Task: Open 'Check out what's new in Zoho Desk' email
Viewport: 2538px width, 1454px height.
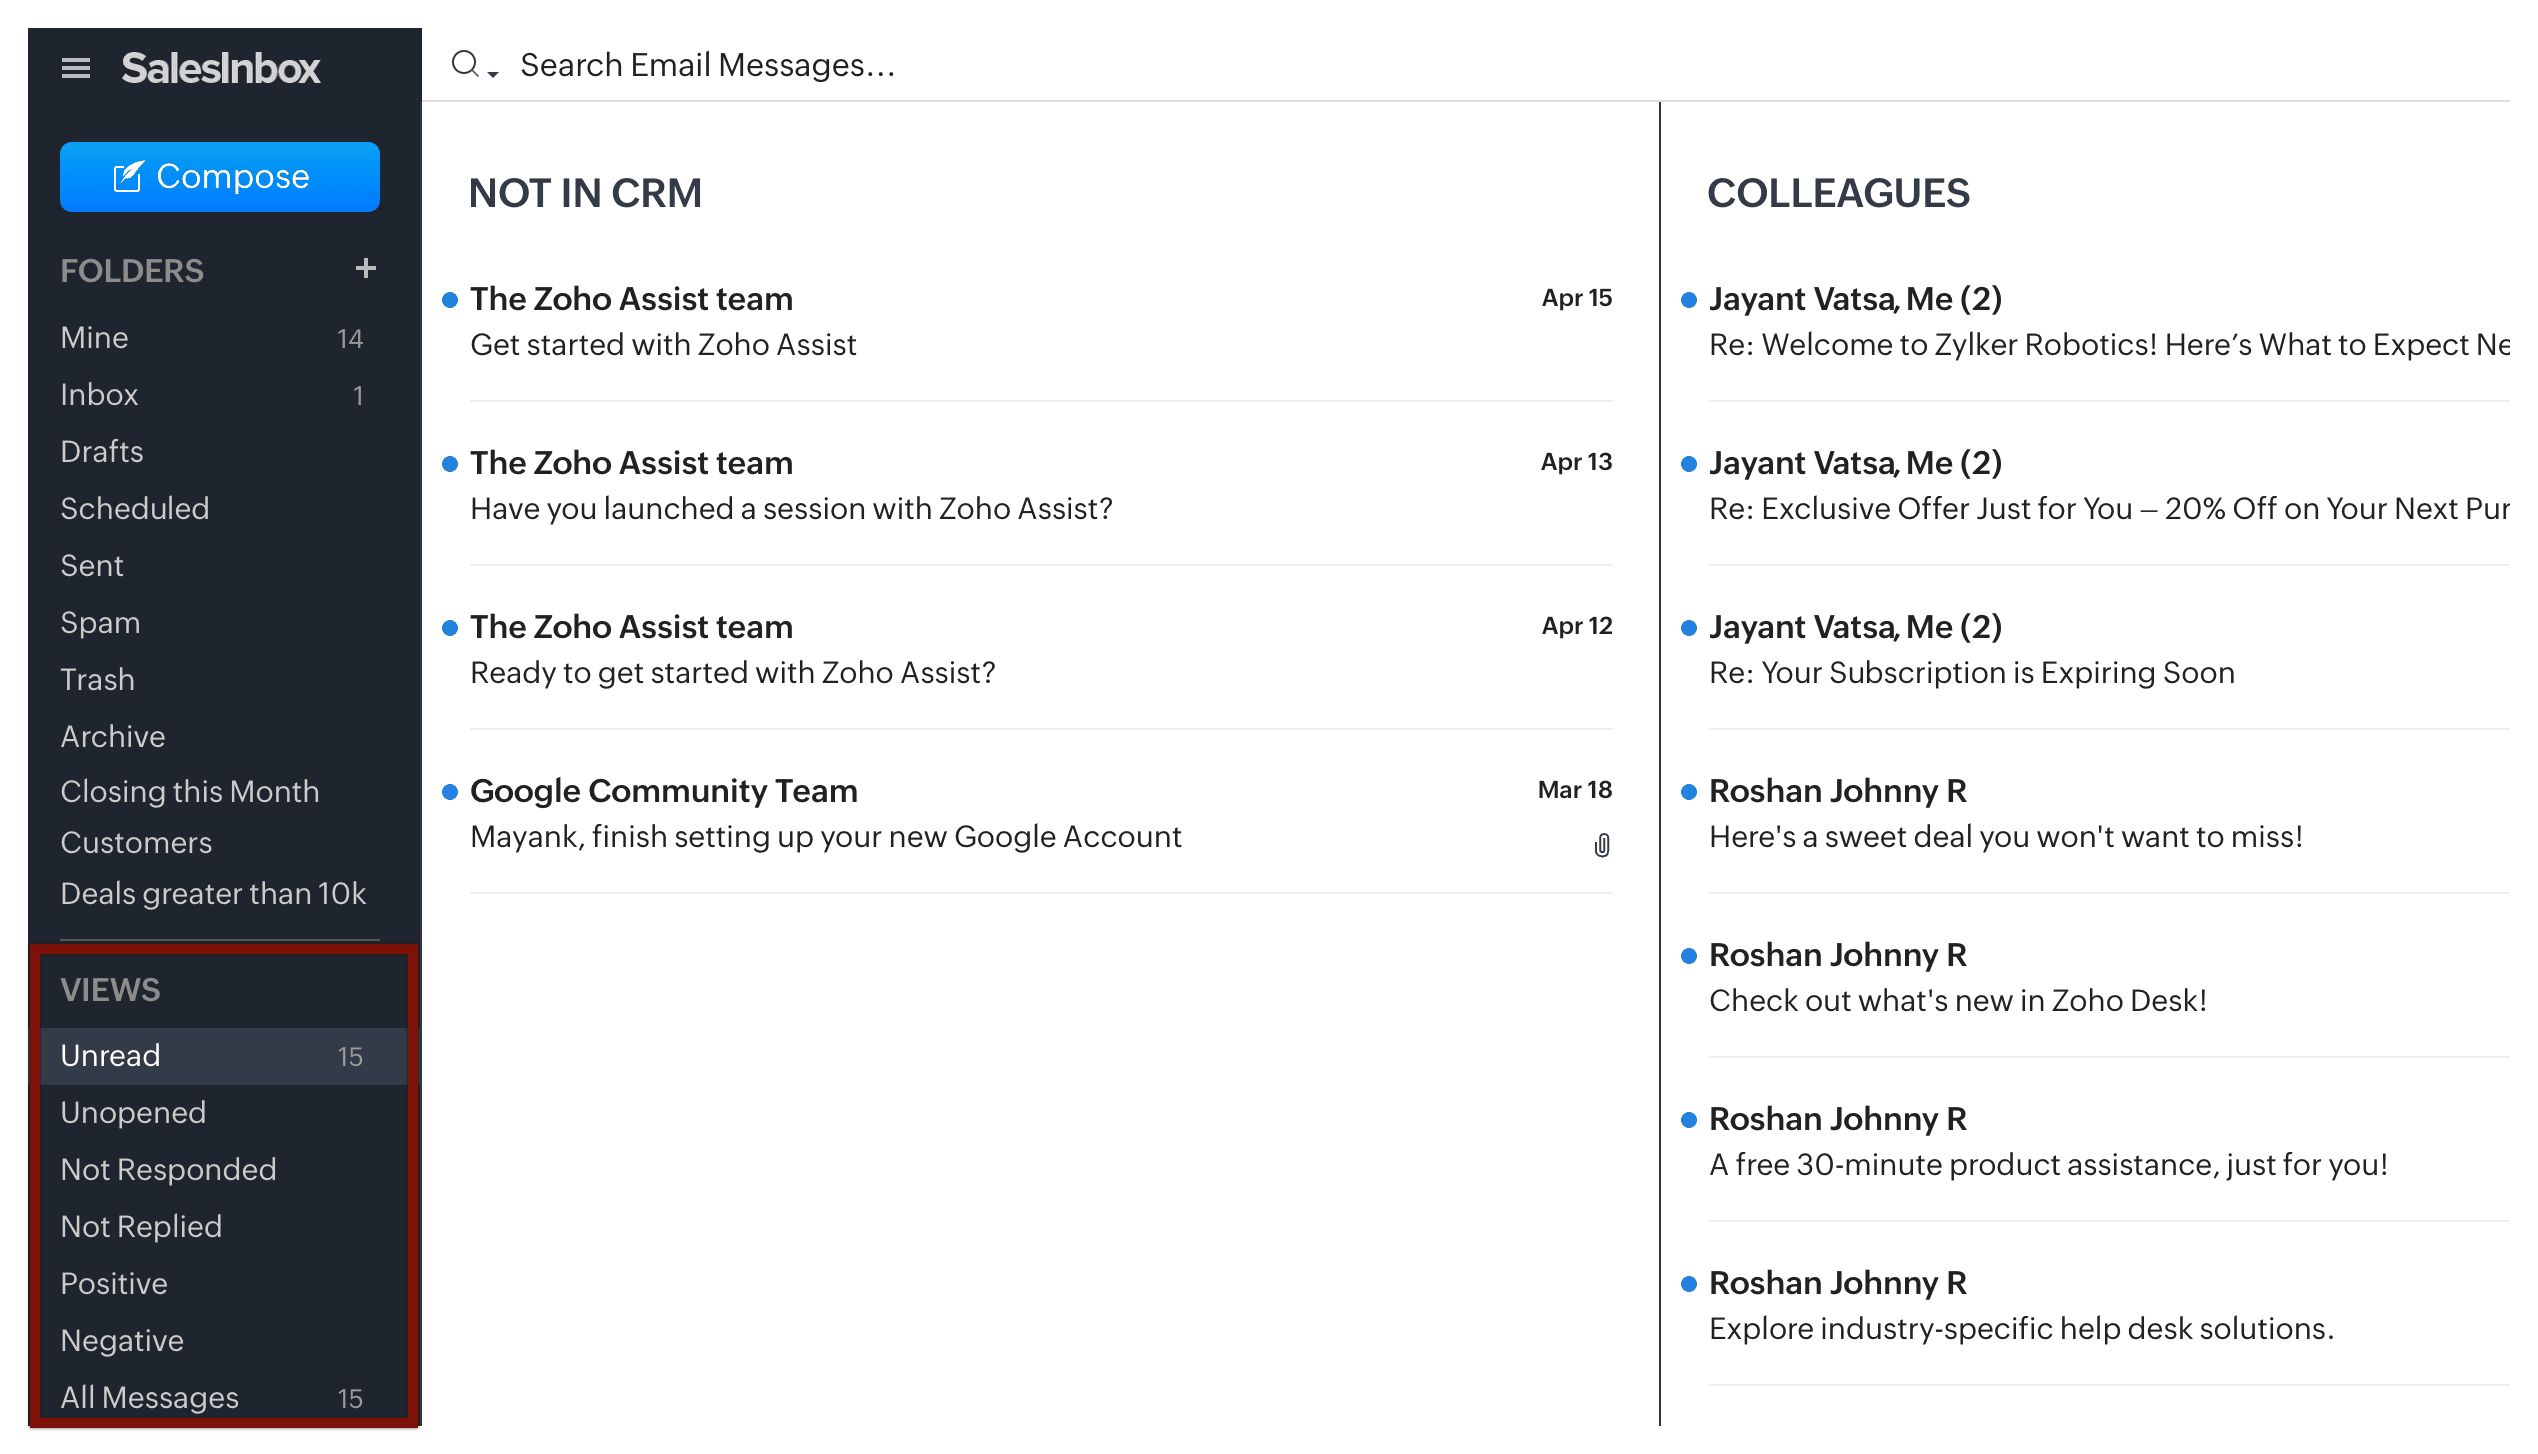Action: (1957, 1001)
